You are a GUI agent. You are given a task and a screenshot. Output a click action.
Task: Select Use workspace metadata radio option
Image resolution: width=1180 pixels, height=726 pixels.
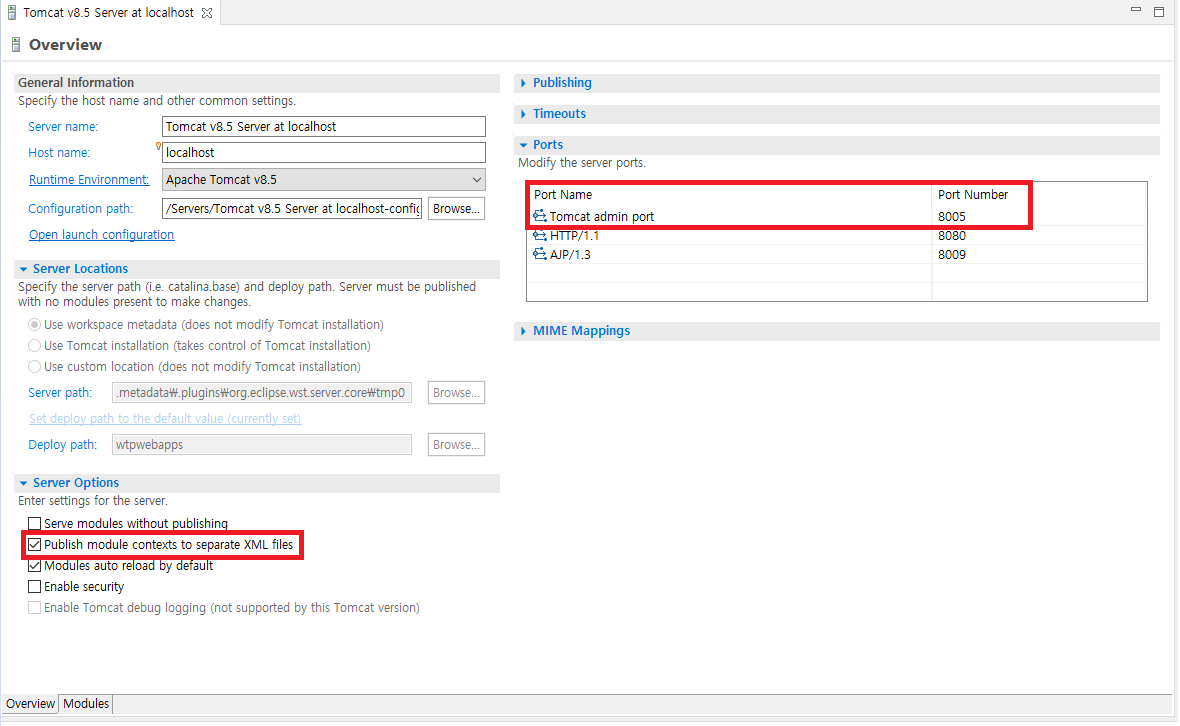click(35, 325)
